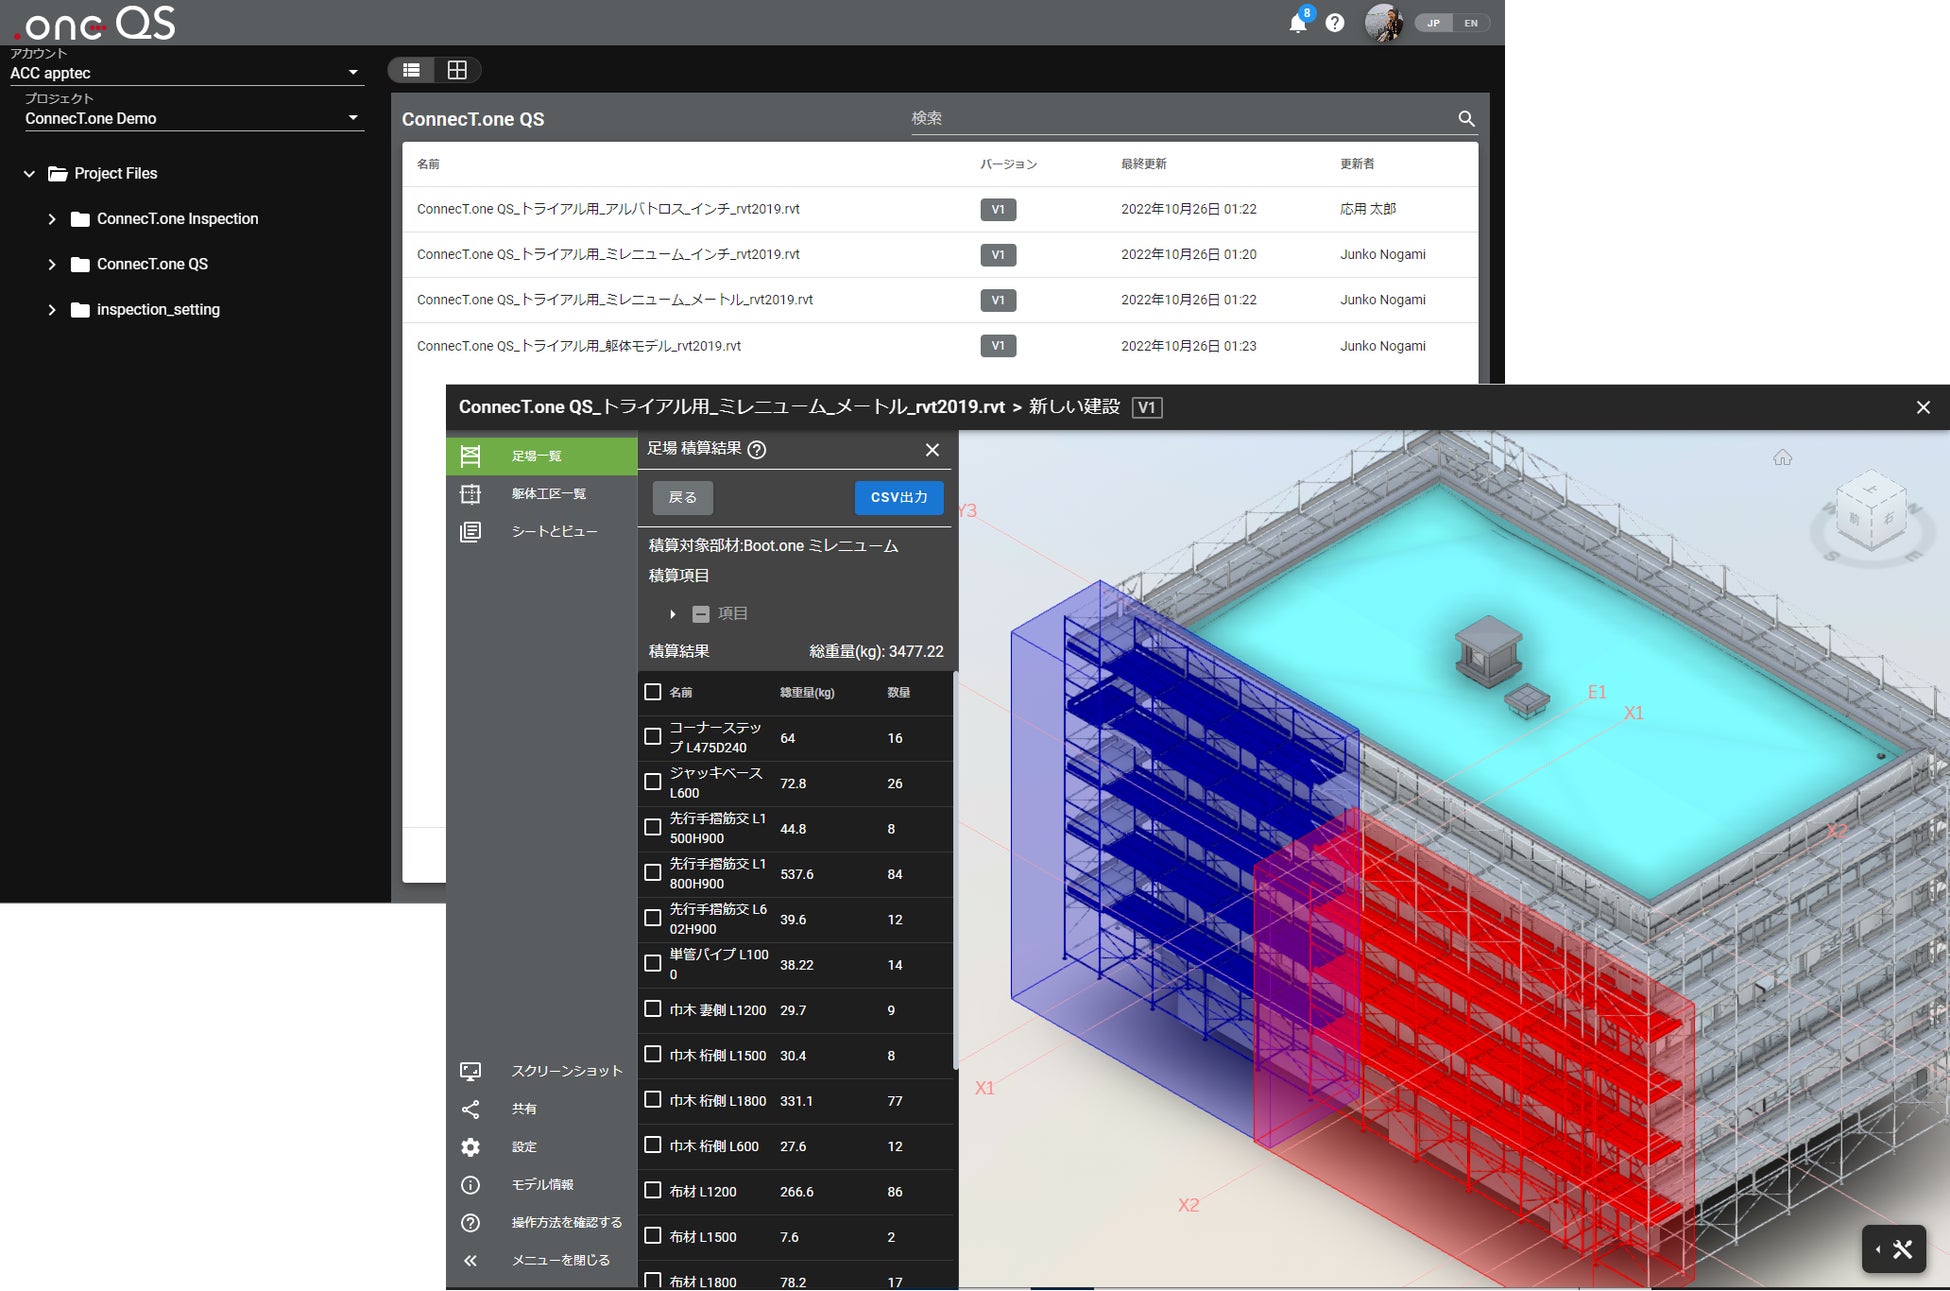Open help via the question mark icon
The width and height of the screenshot is (1950, 1291).
[x=1335, y=23]
